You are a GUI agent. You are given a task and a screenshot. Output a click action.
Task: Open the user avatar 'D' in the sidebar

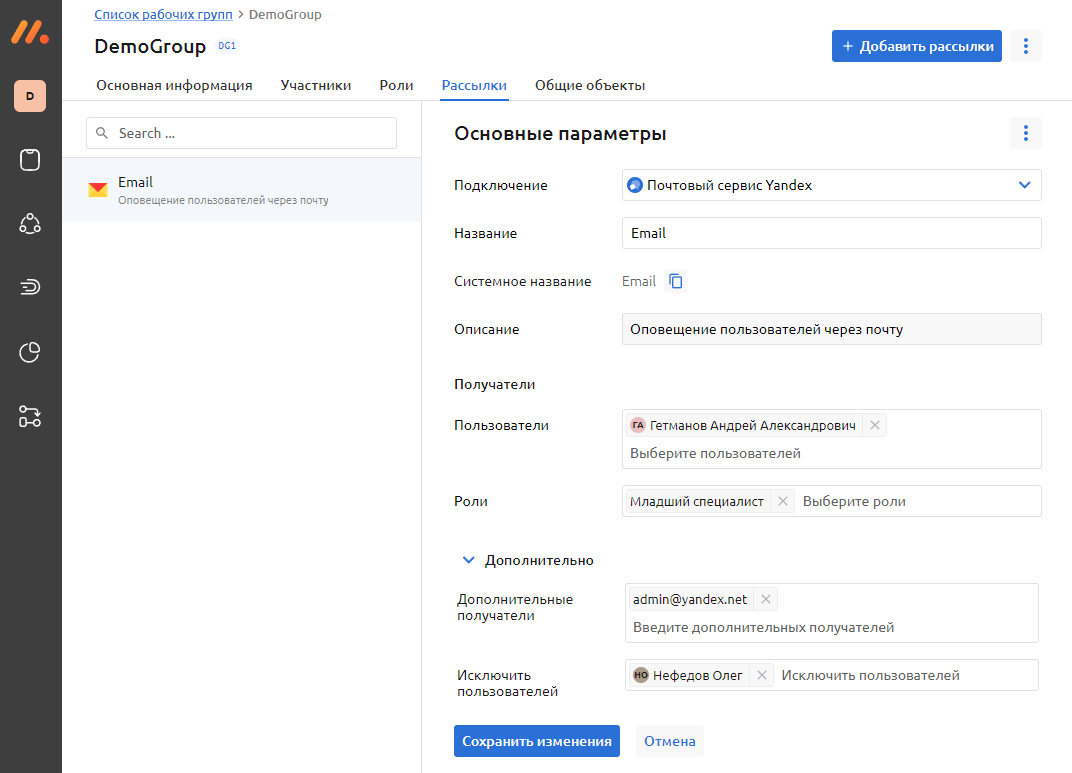(30, 96)
